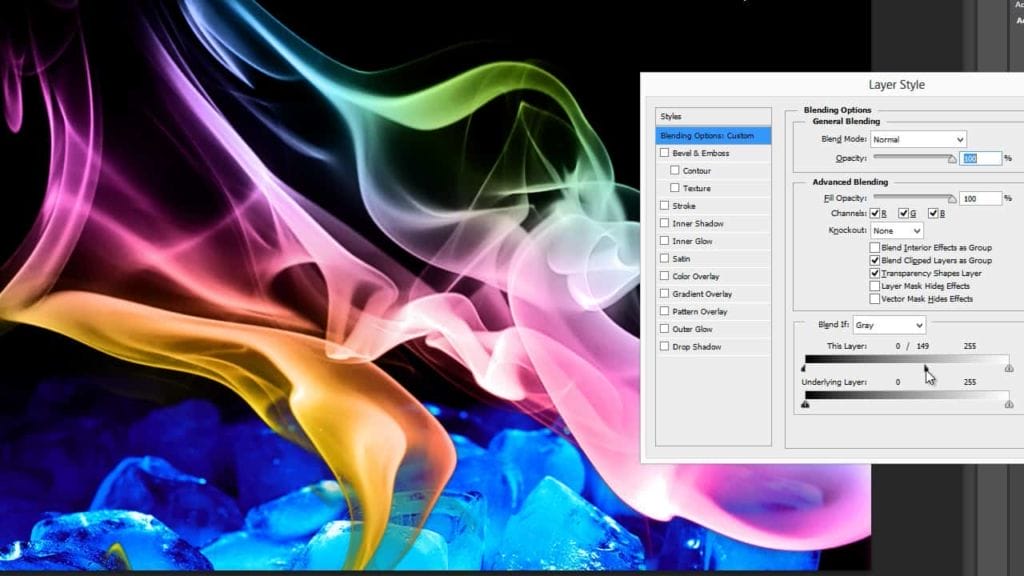Open the Blend Mode dropdown

click(x=918, y=139)
